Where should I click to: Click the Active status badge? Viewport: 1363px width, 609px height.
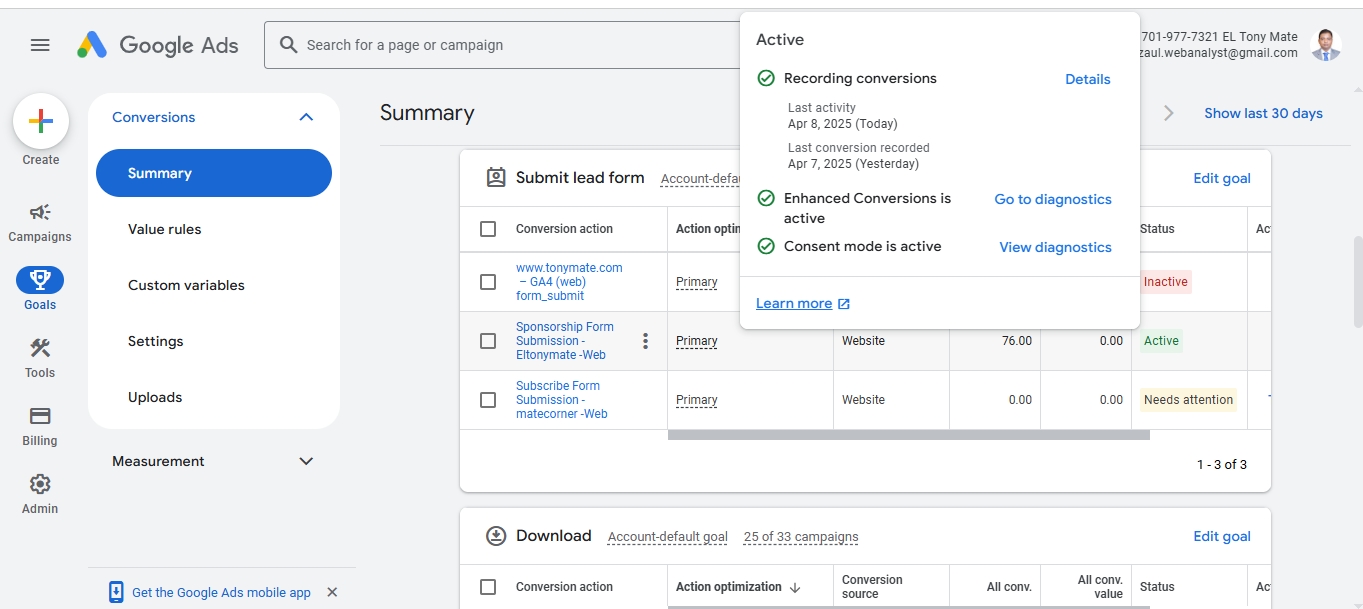click(x=1161, y=341)
